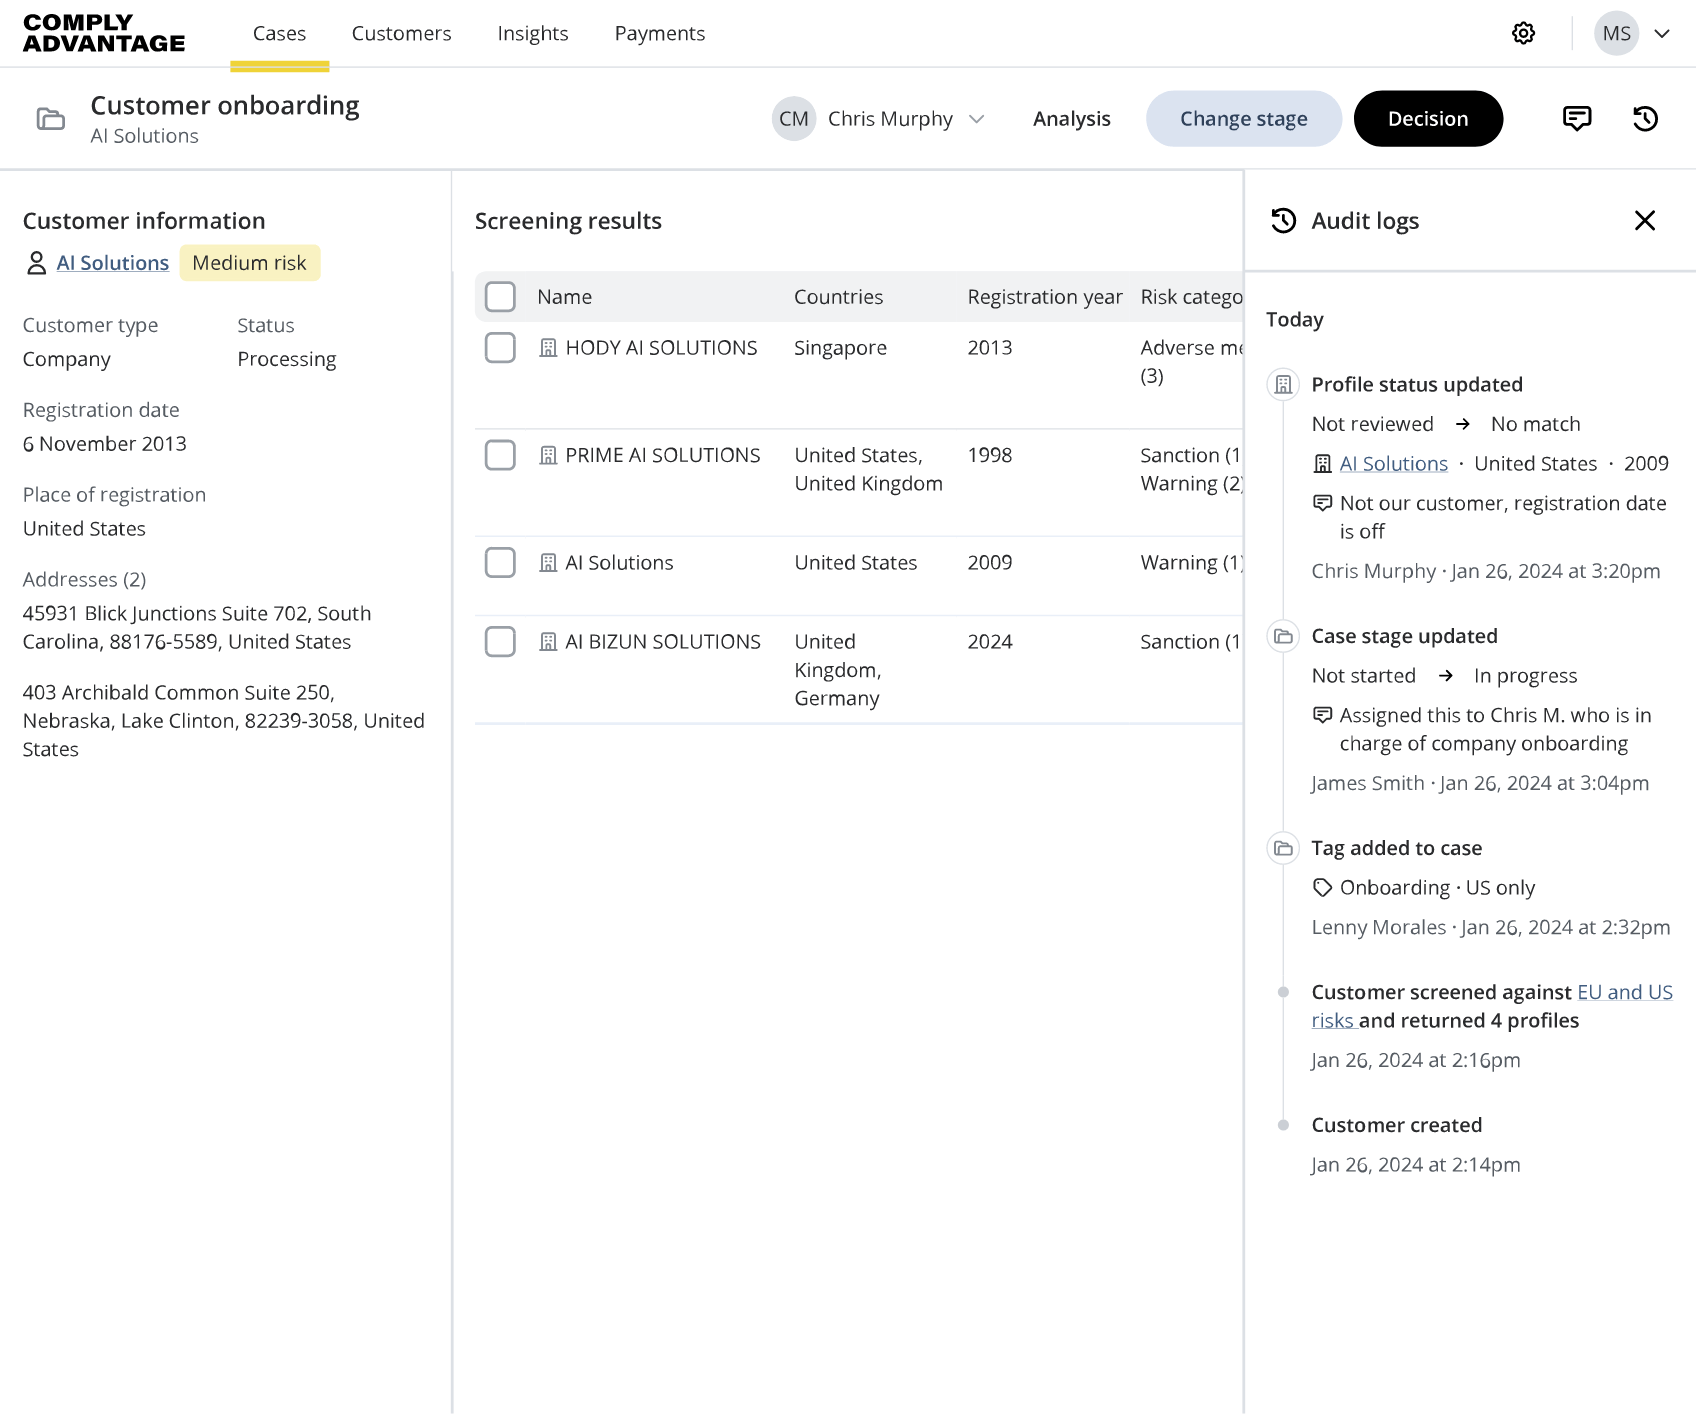Switch to the Customers tab
Screen dimensions: 1696x1414
coord(401,33)
